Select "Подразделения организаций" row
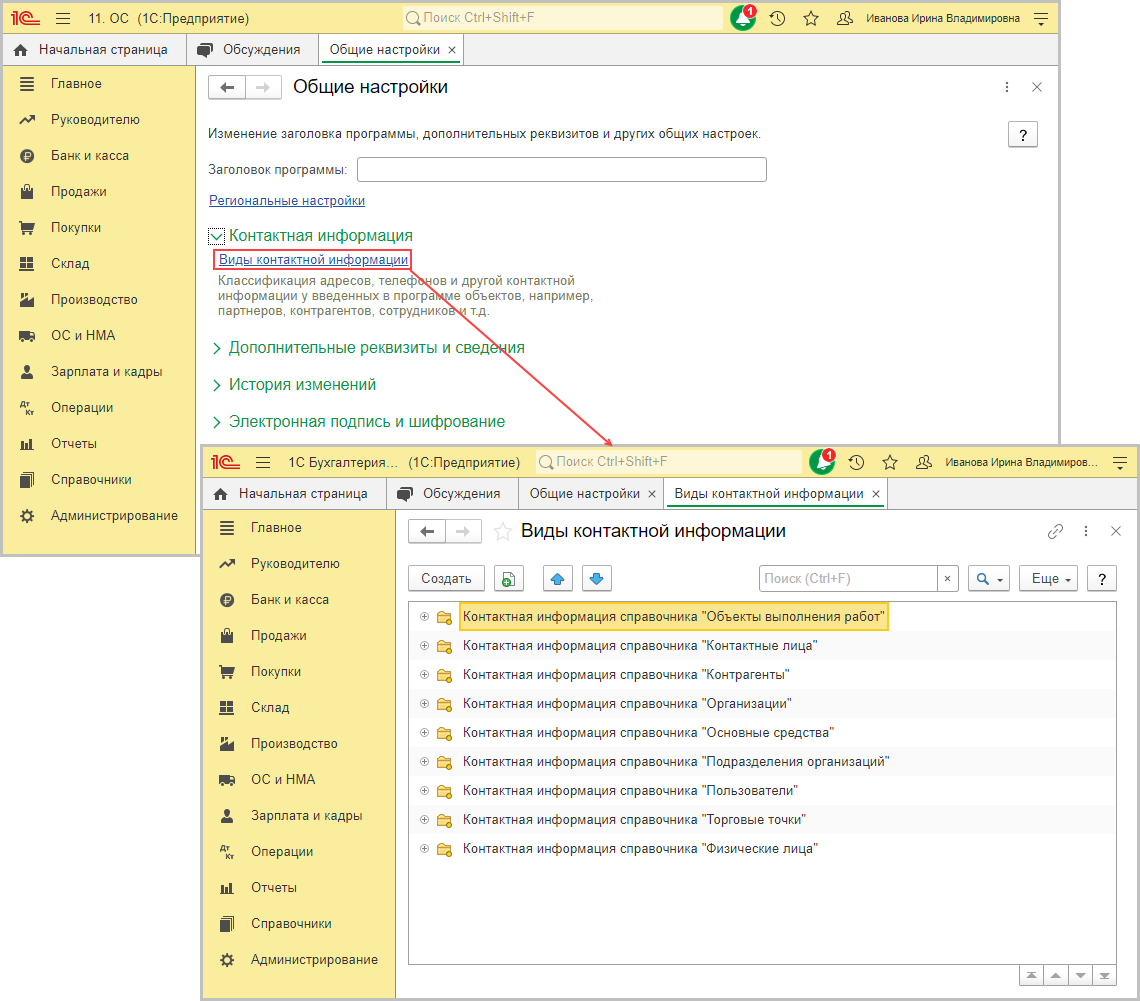 pyautogui.click(x=762, y=762)
